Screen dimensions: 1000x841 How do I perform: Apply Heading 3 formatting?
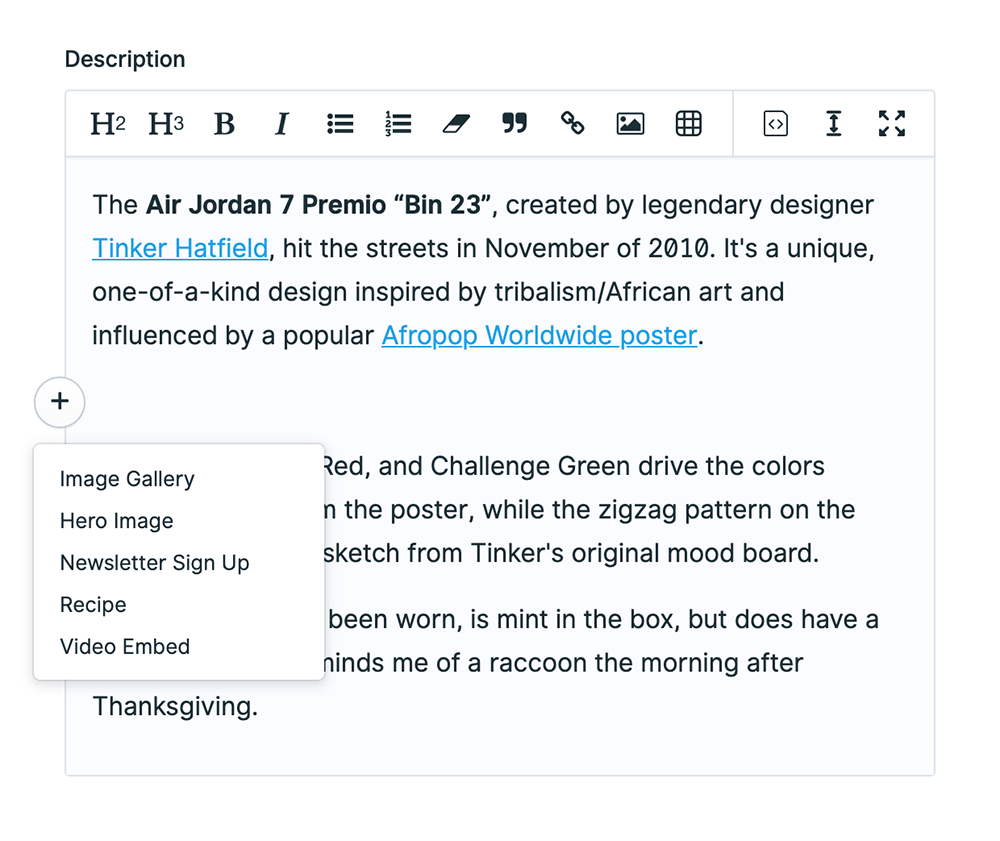166,124
